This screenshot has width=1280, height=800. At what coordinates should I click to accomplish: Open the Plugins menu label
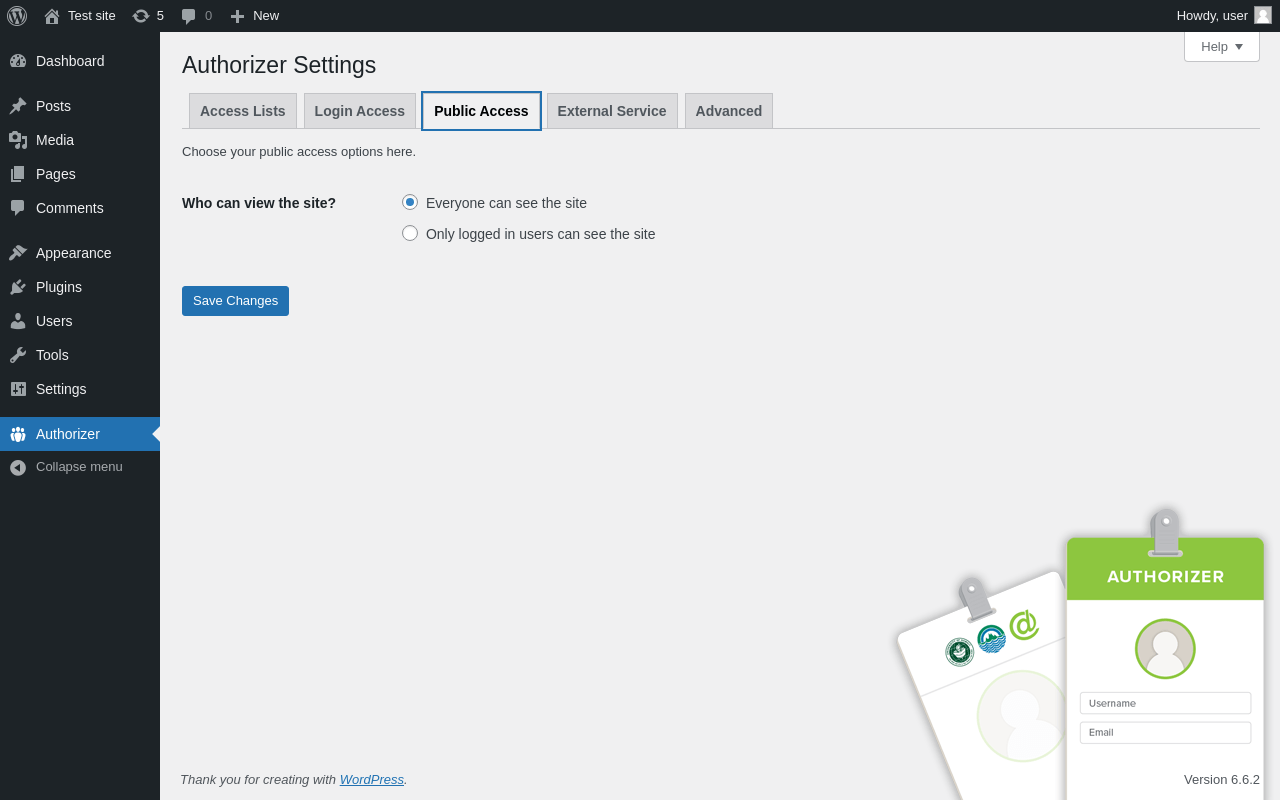pyautogui.click(x=59, y=287)
